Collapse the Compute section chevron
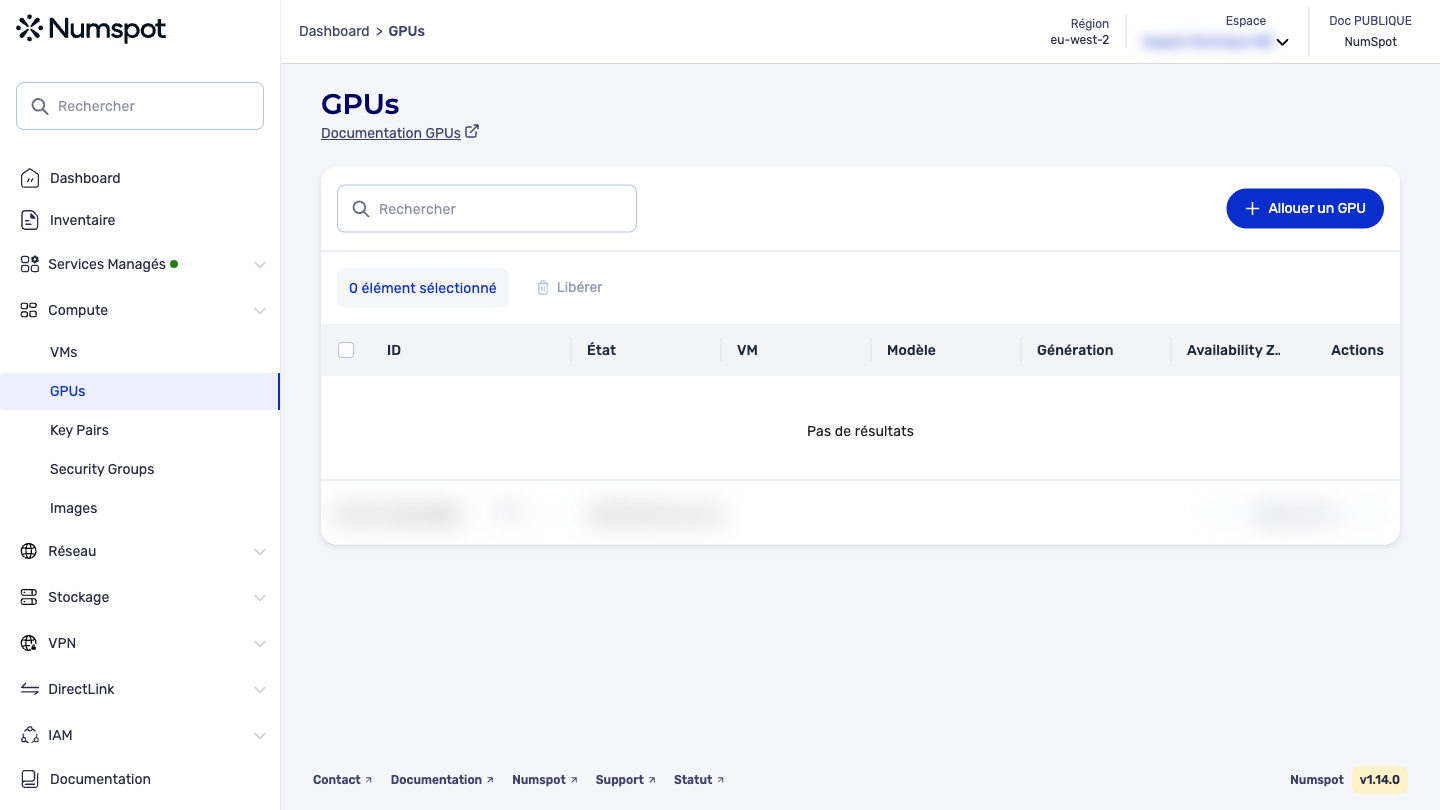Image resolution: width=1440 pixels, height=810 pixels. click(x=260, y=311)
